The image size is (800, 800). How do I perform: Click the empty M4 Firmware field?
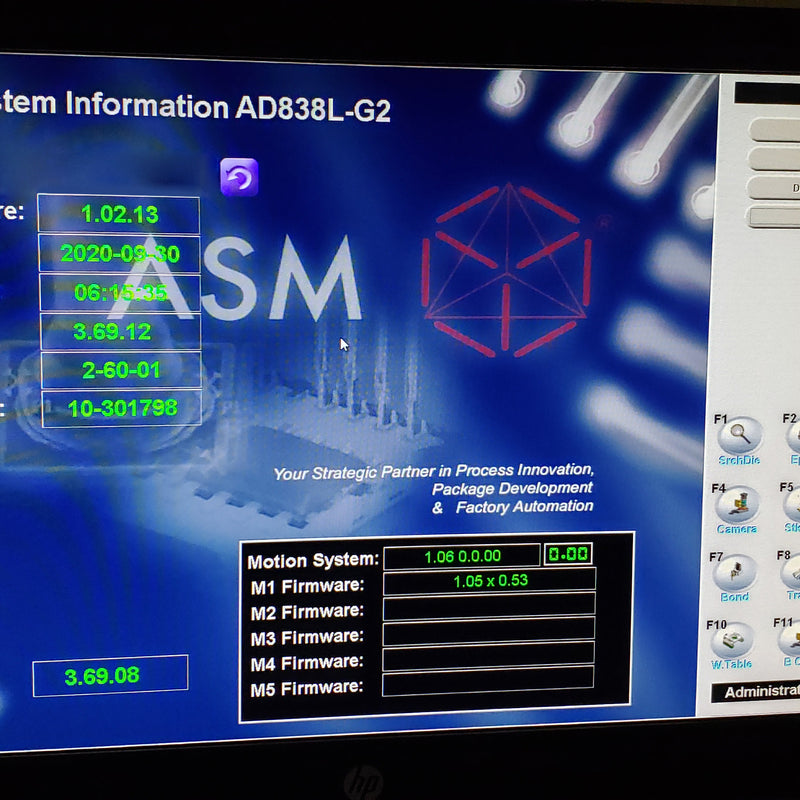pyautogui.click(x=488, y=657)
